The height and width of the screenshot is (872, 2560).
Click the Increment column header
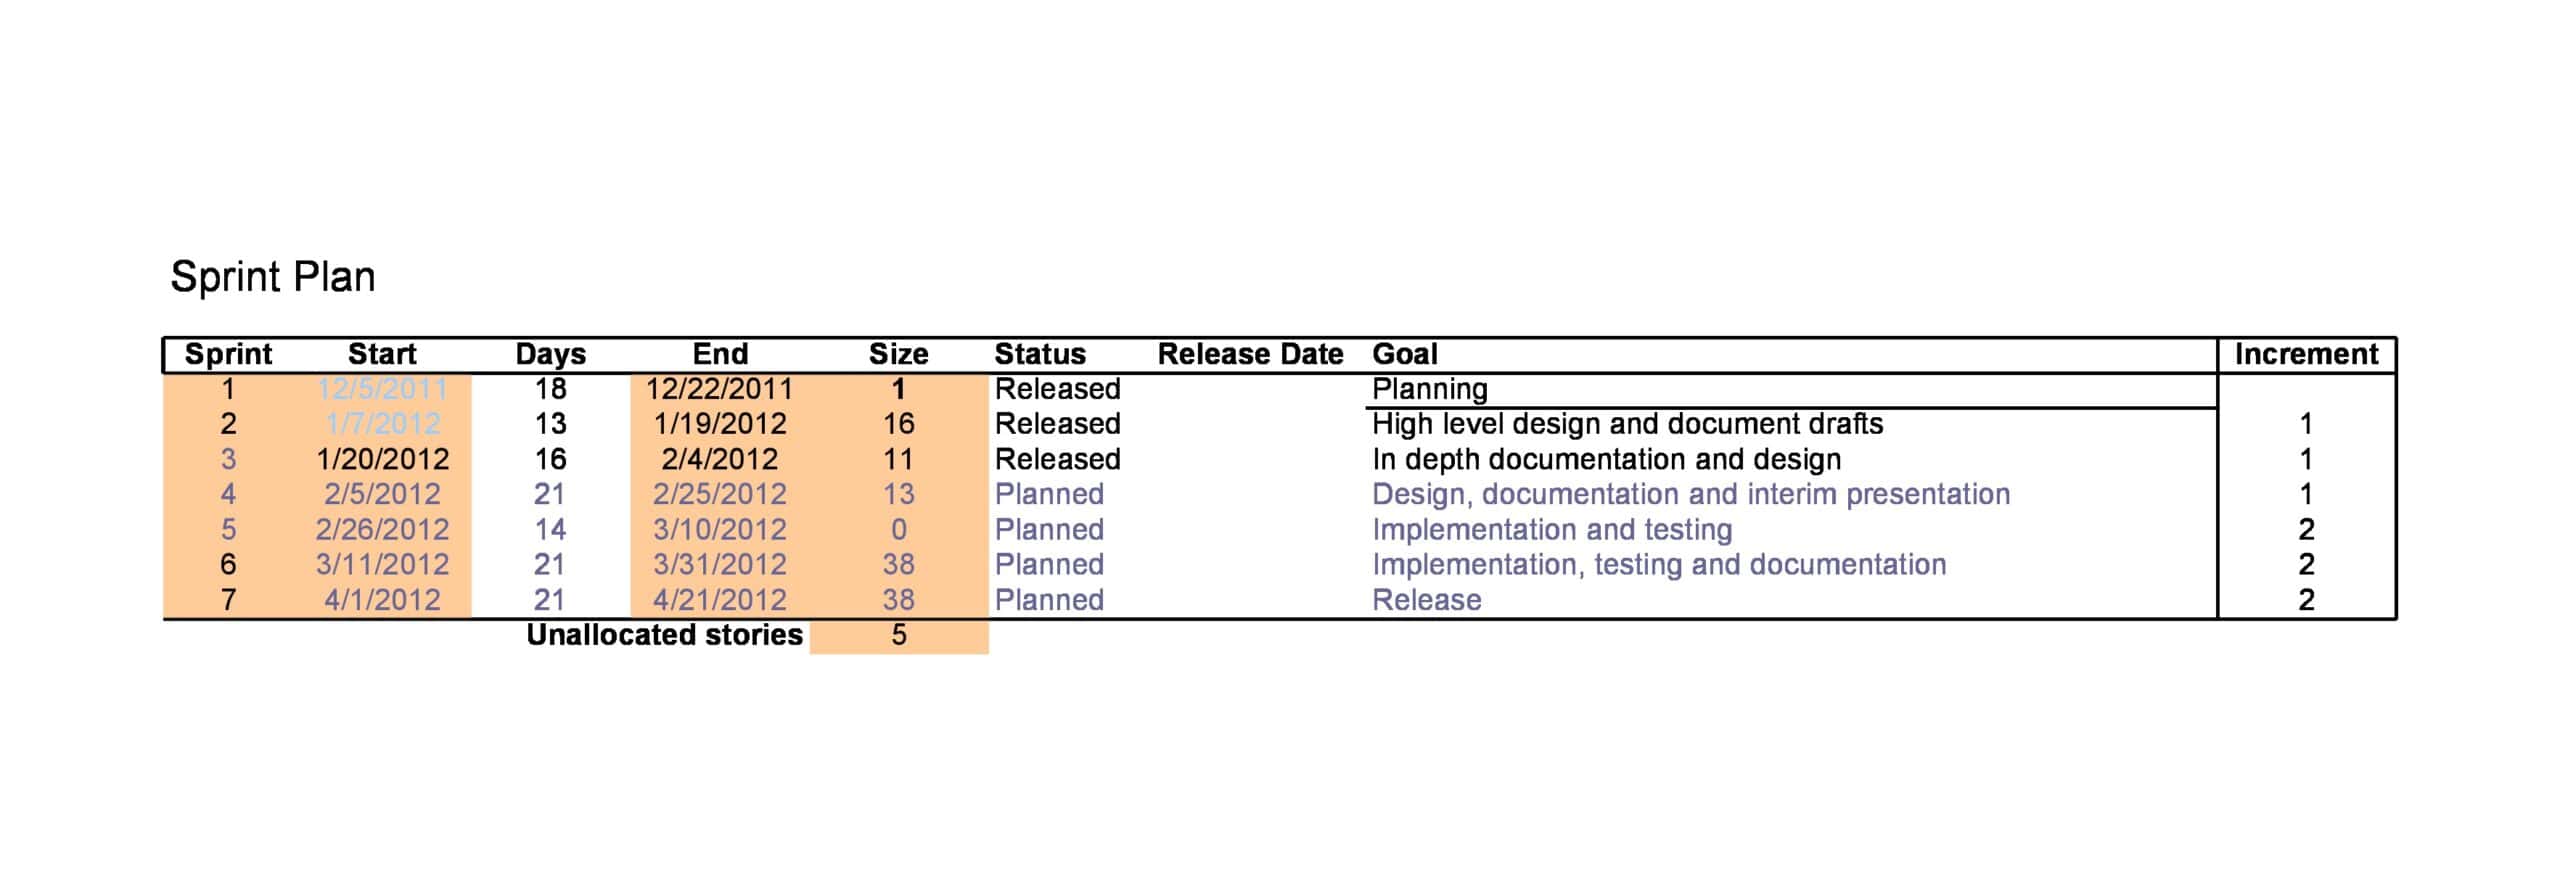(2306, 354)
